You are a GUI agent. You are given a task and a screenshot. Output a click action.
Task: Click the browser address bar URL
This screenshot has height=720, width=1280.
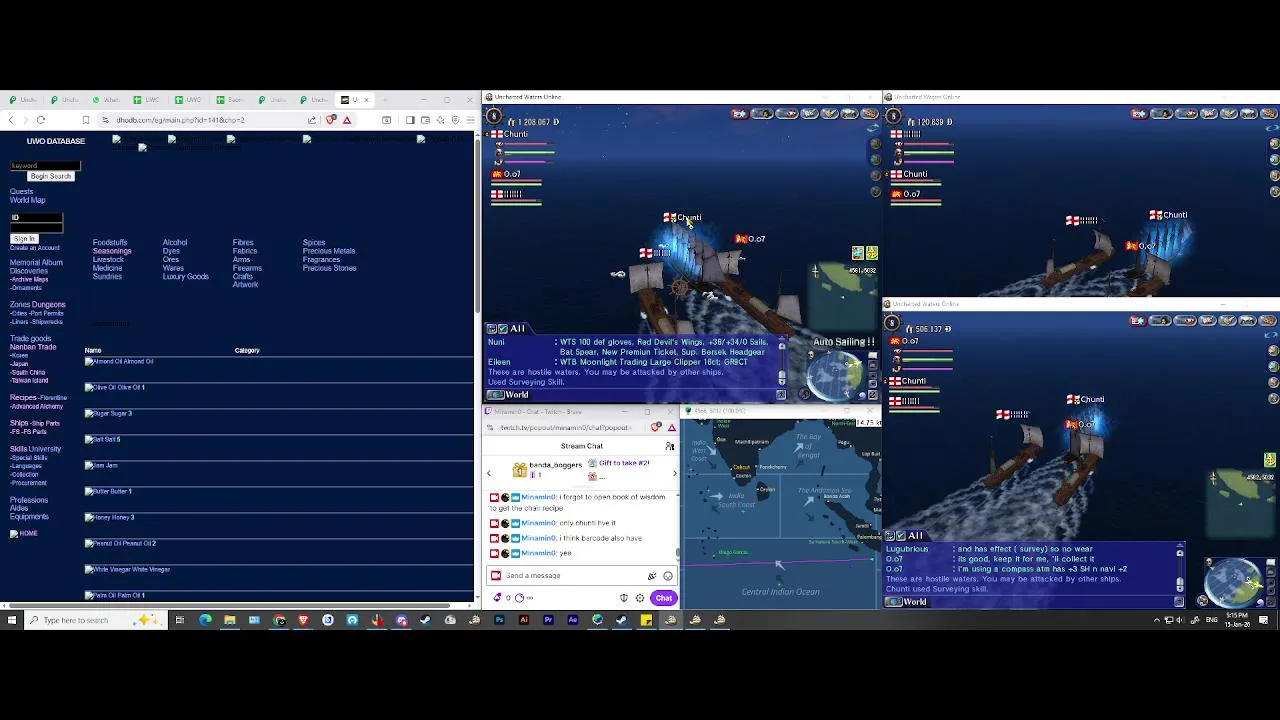[x=180, y=120]
